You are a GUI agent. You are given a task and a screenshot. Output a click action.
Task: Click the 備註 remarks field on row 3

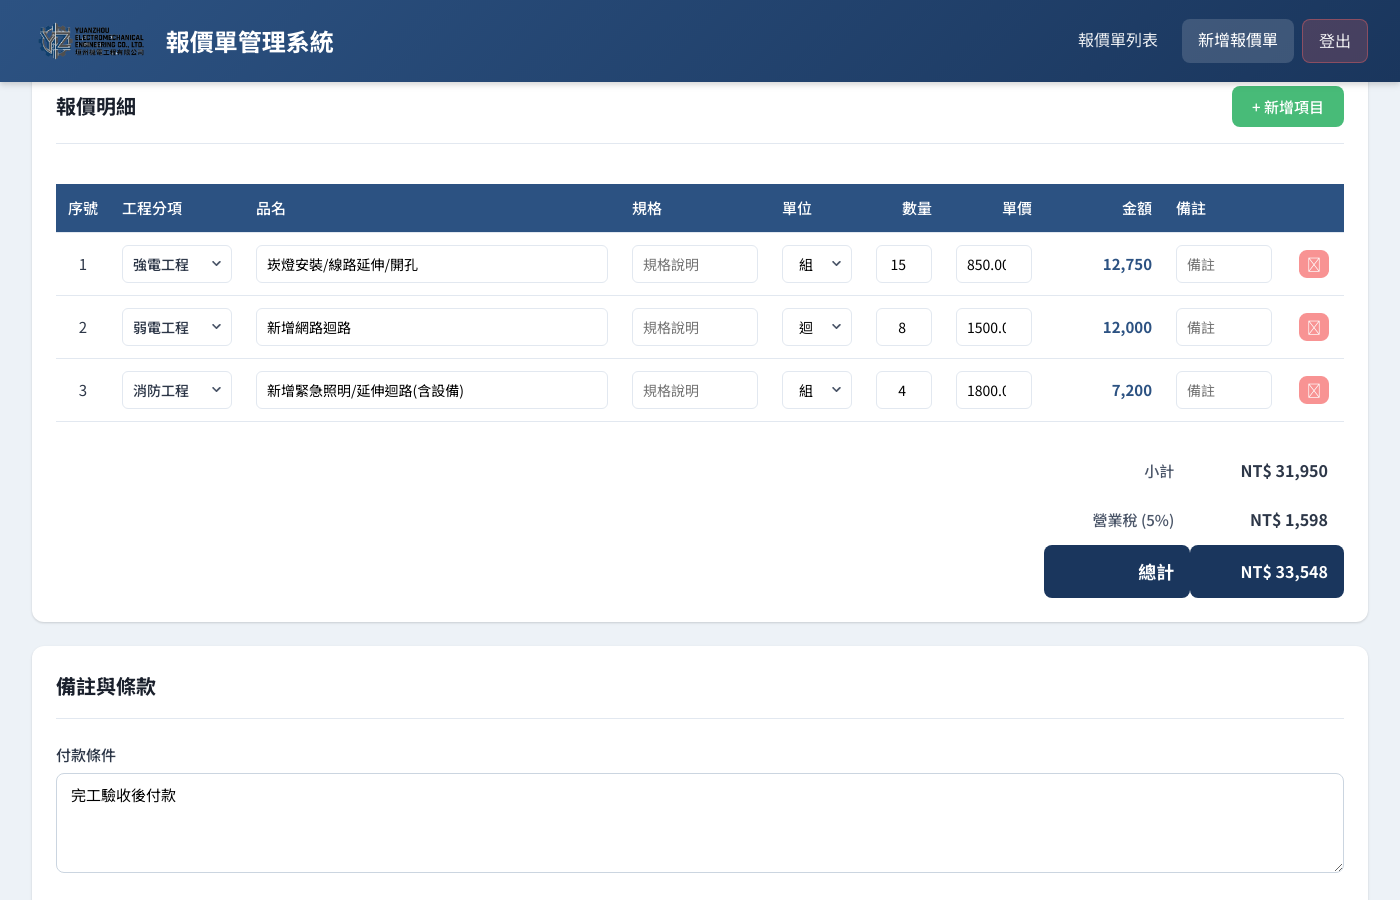click(x=1224, y=390)
